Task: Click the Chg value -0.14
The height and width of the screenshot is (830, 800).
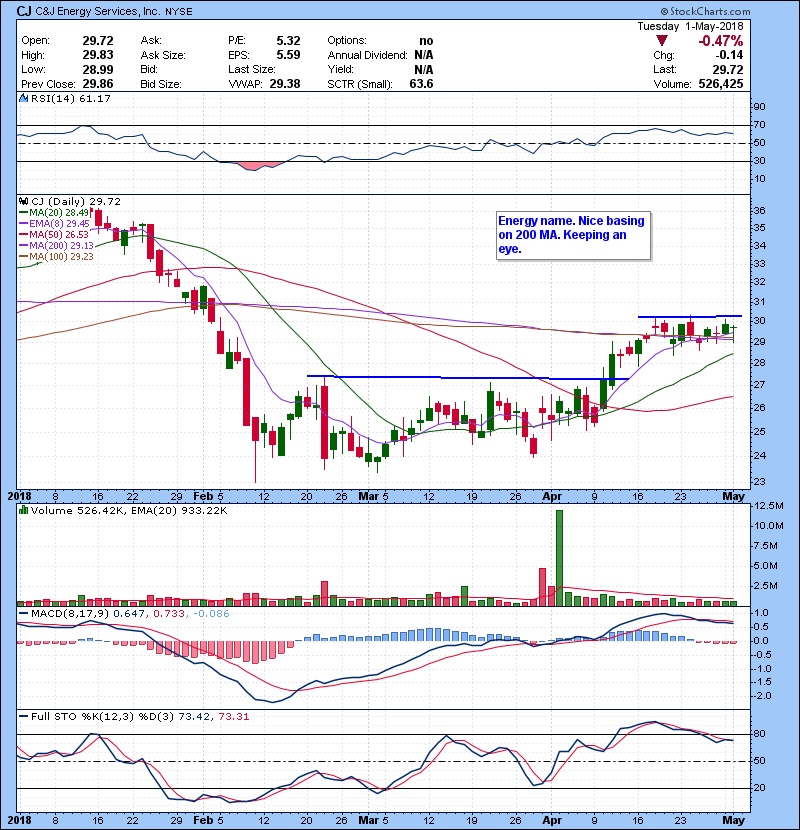Action: (x=729, y=55)
